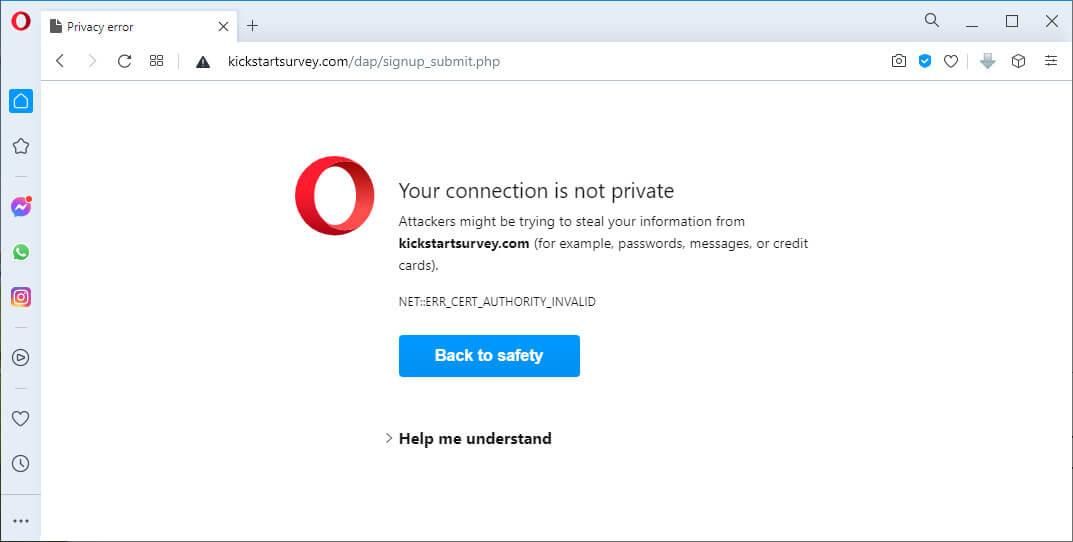Open sidebar setup three dots
This screenshot has width=1073, height=542.
point(21,521)
